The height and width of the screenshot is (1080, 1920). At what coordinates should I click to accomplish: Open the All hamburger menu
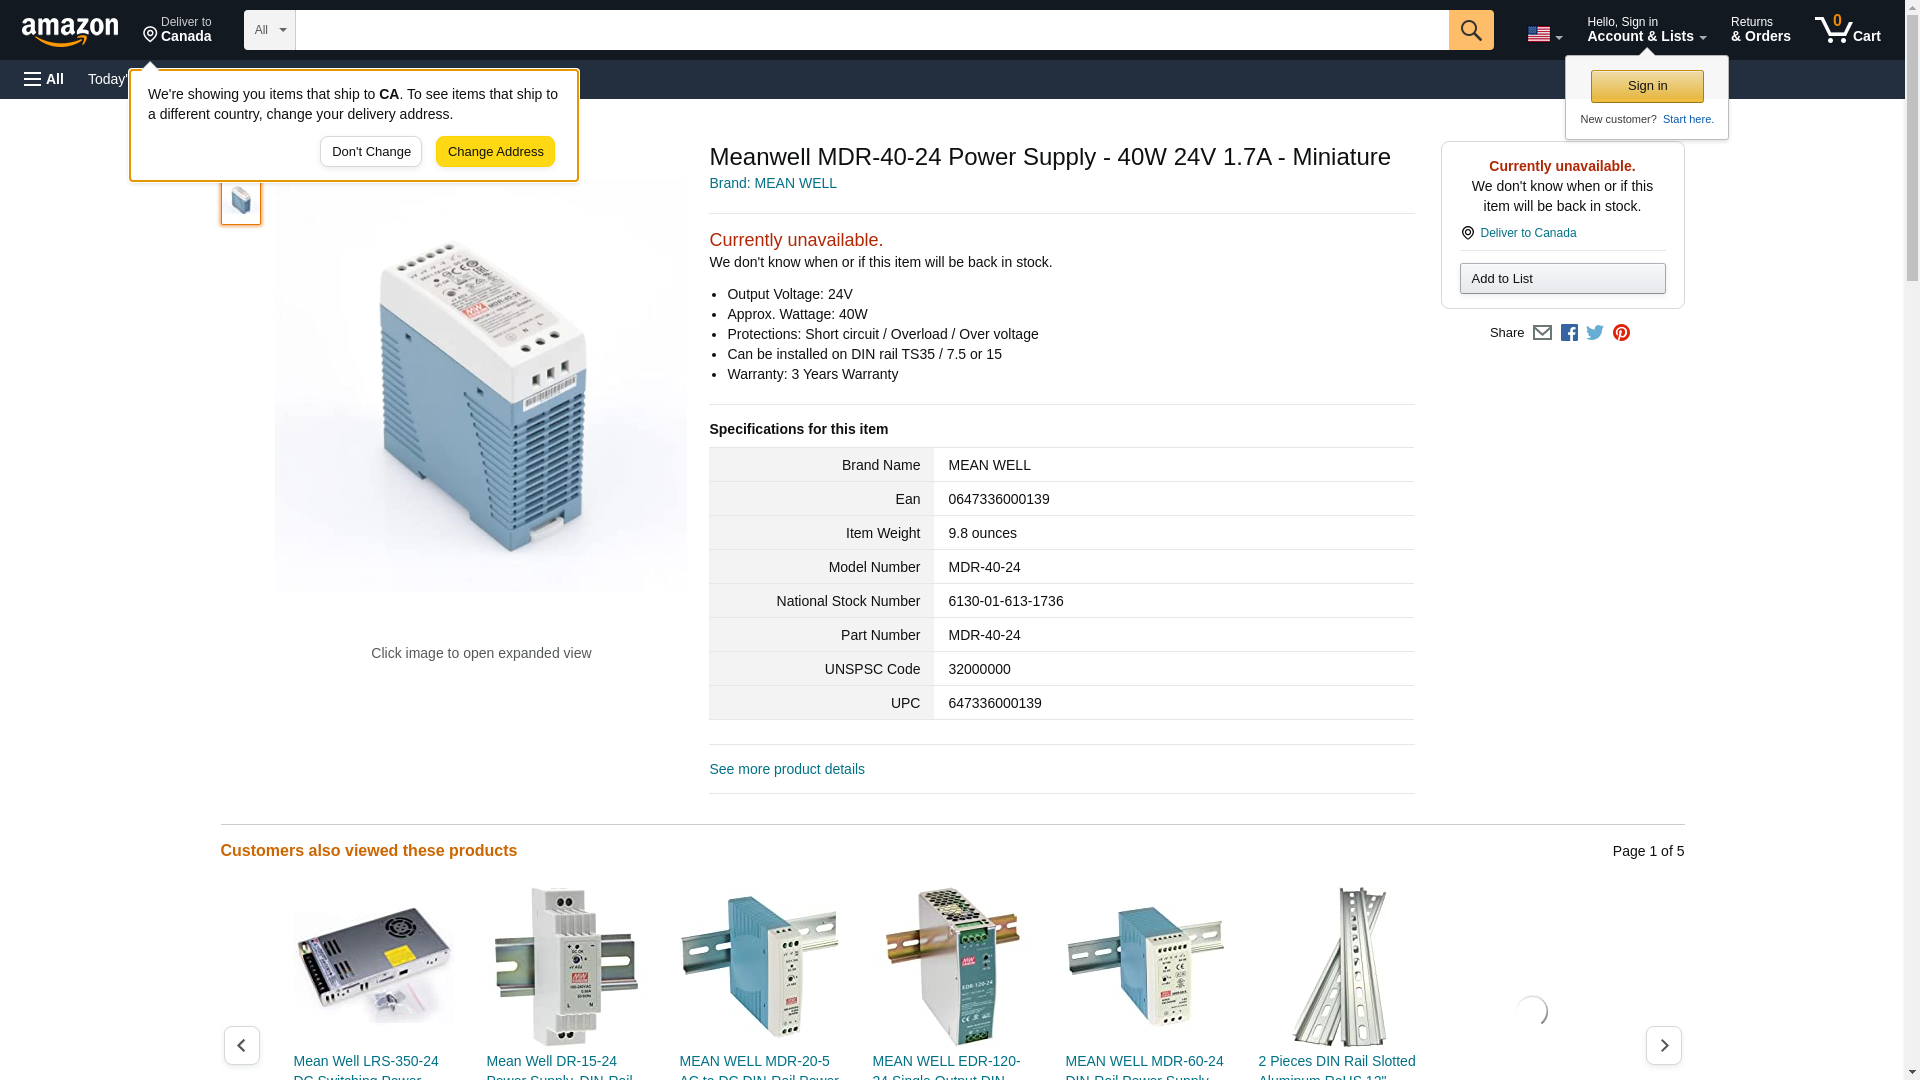click(x=44, y=79)
